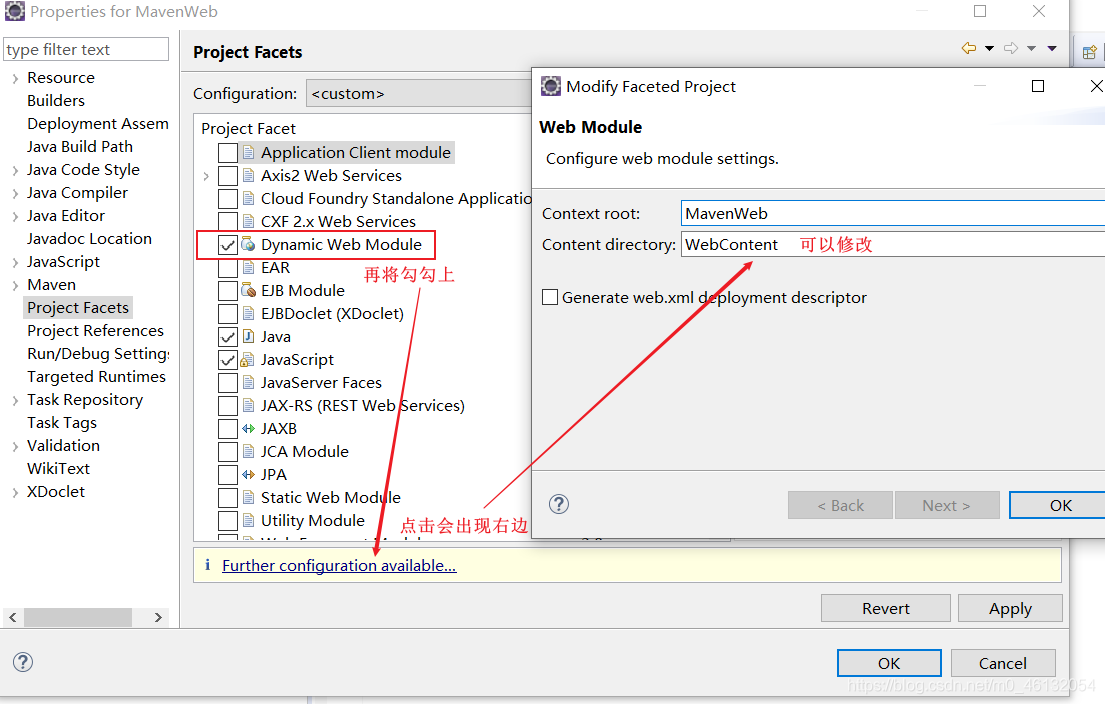Open the Java Build Path page

pyautogui.click(x=80, y=146)
